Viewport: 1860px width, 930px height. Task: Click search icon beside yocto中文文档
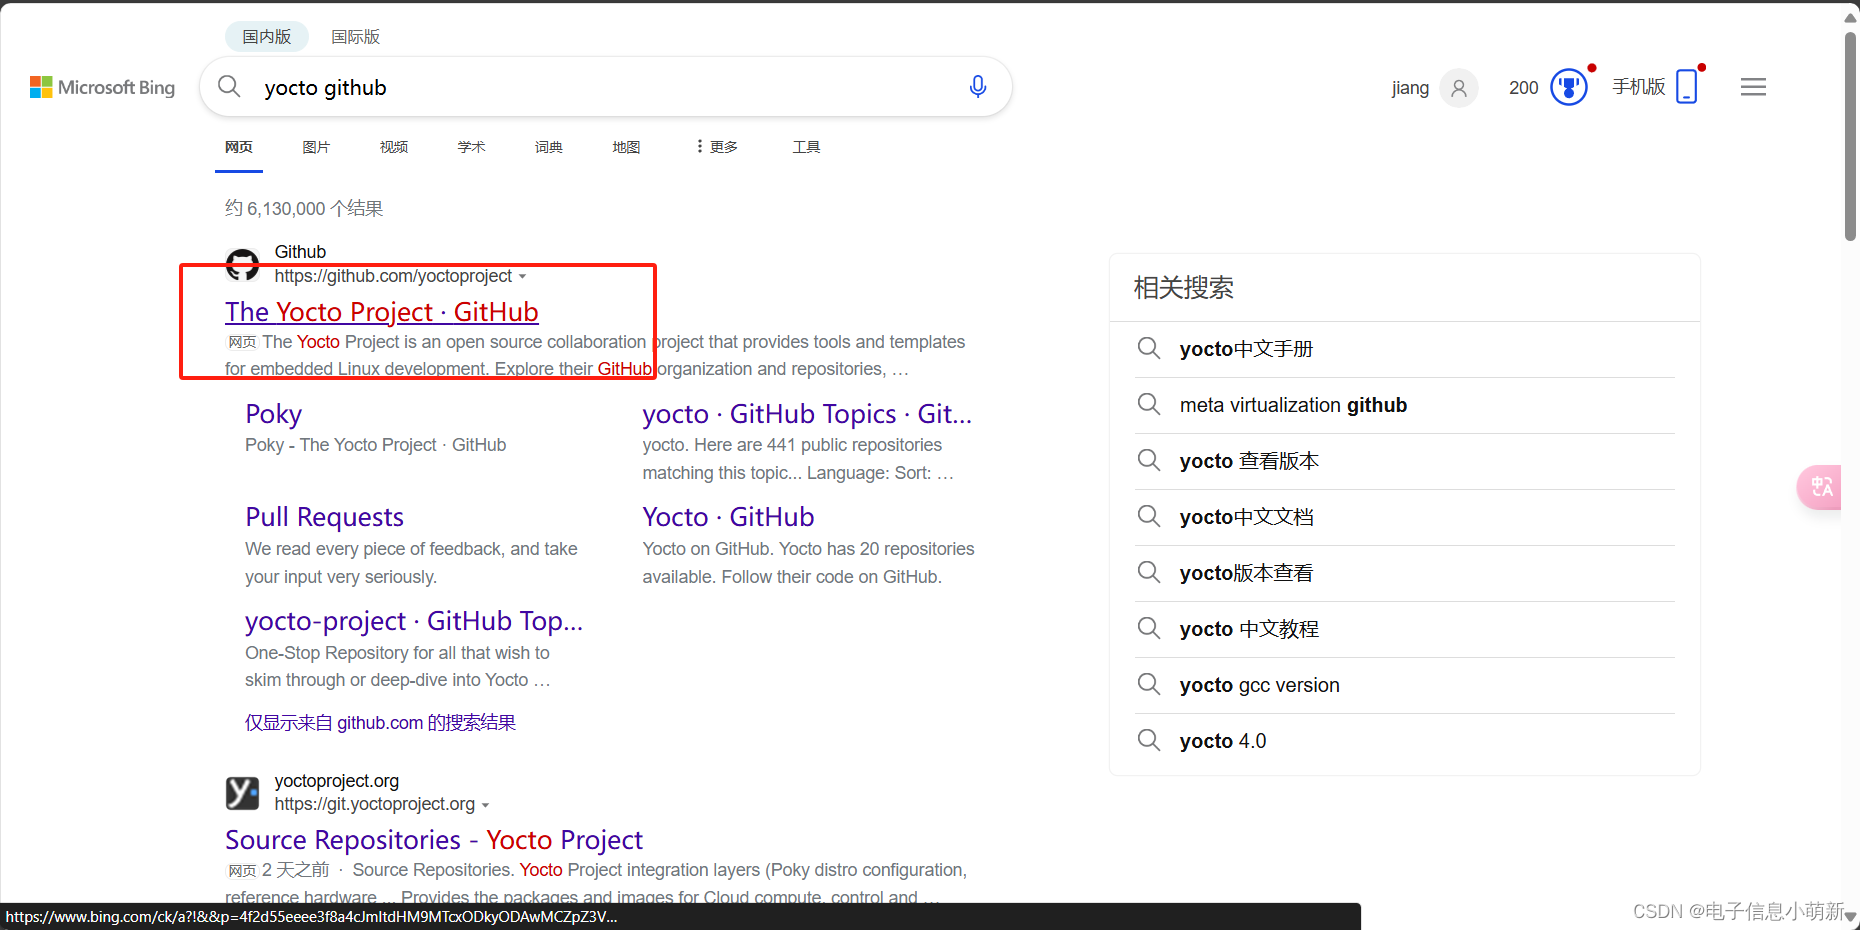pos(1149,516)
